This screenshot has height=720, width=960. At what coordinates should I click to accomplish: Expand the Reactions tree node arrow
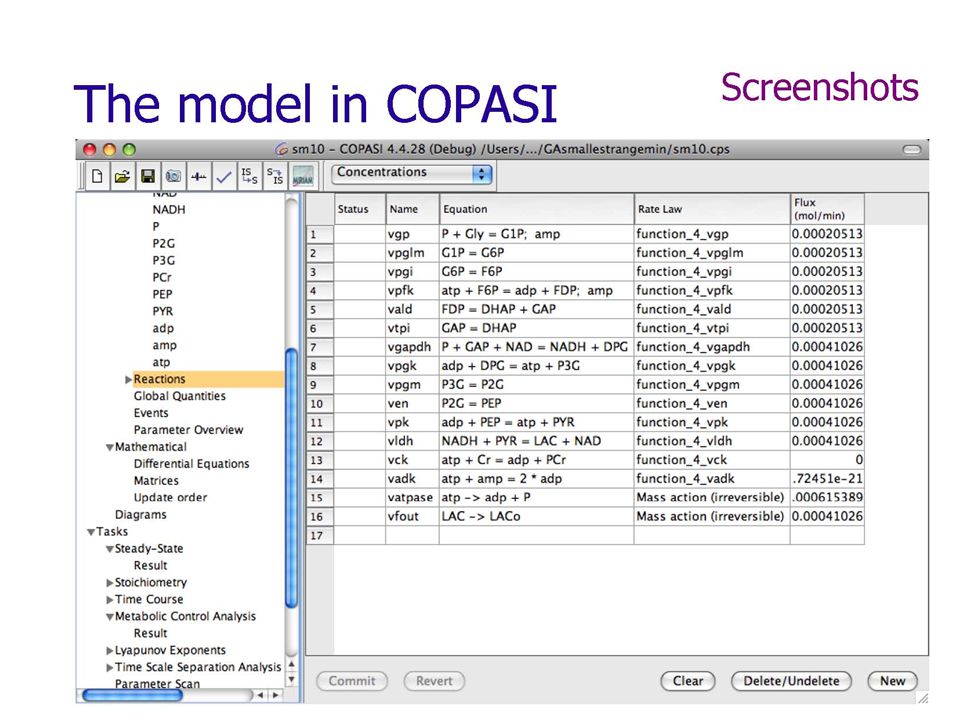pyautogui.click(x=128, y=380)
